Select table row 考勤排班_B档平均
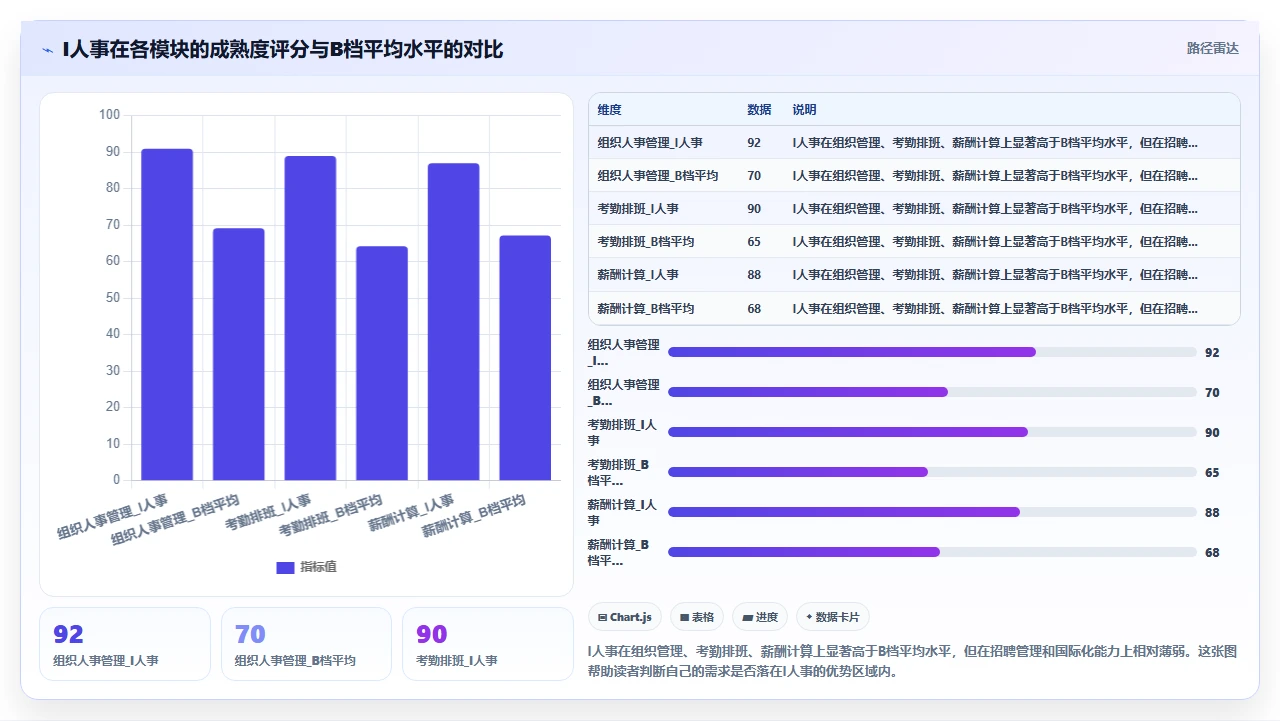The width and height of the screenshot is (1280, 721). [914, 242]
